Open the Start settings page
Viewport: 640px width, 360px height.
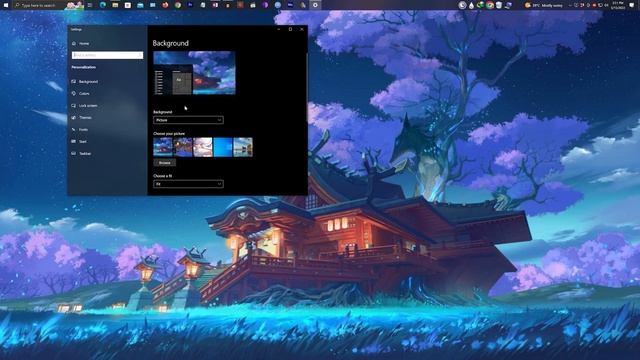click(x=79, y=142)
